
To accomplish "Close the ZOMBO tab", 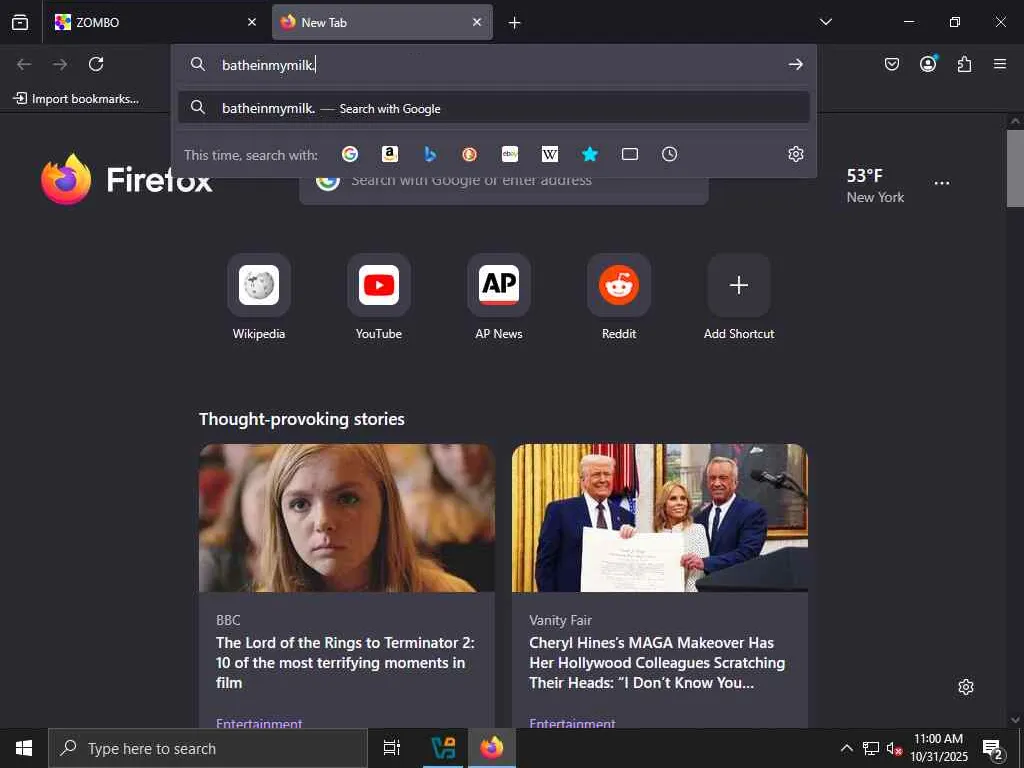I will pos(251,22).
